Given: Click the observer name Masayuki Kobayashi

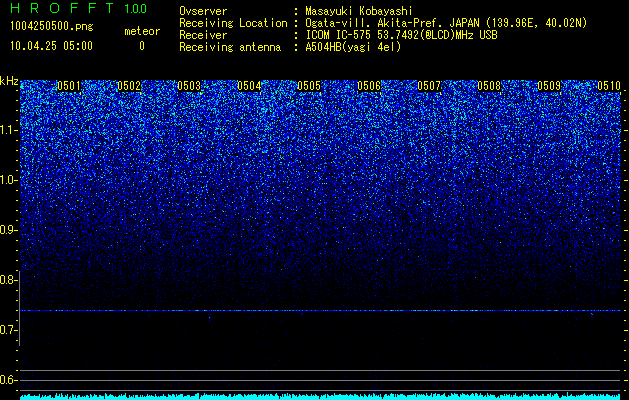Looking at the screenshot, I should (x=359, y=11).
